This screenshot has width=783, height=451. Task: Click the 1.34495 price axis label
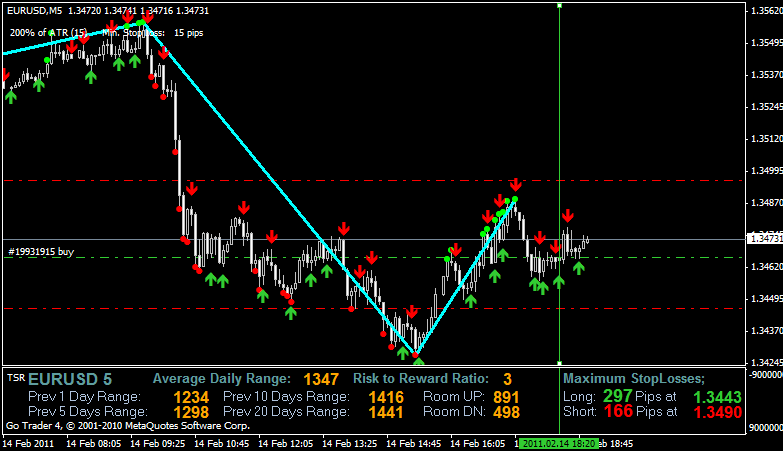[x=766, y=299]
